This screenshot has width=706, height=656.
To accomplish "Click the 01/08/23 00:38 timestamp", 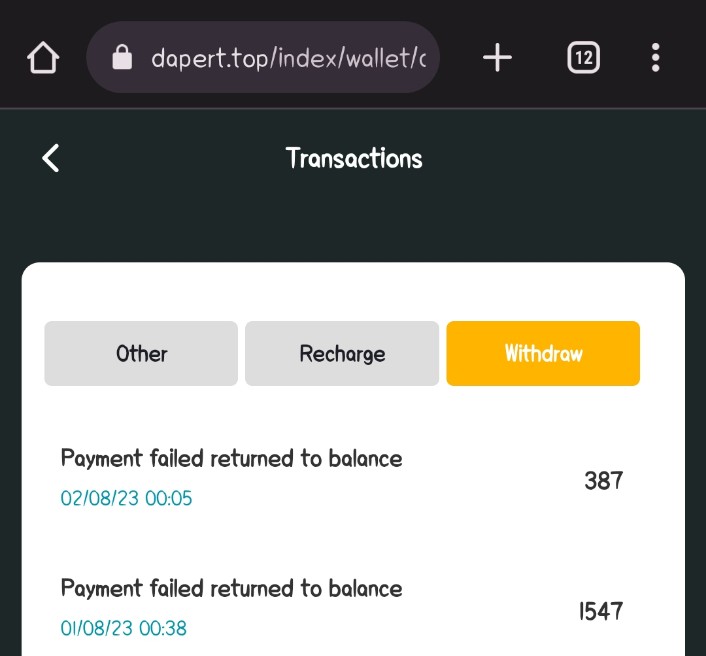I will (x=123, y=628).
